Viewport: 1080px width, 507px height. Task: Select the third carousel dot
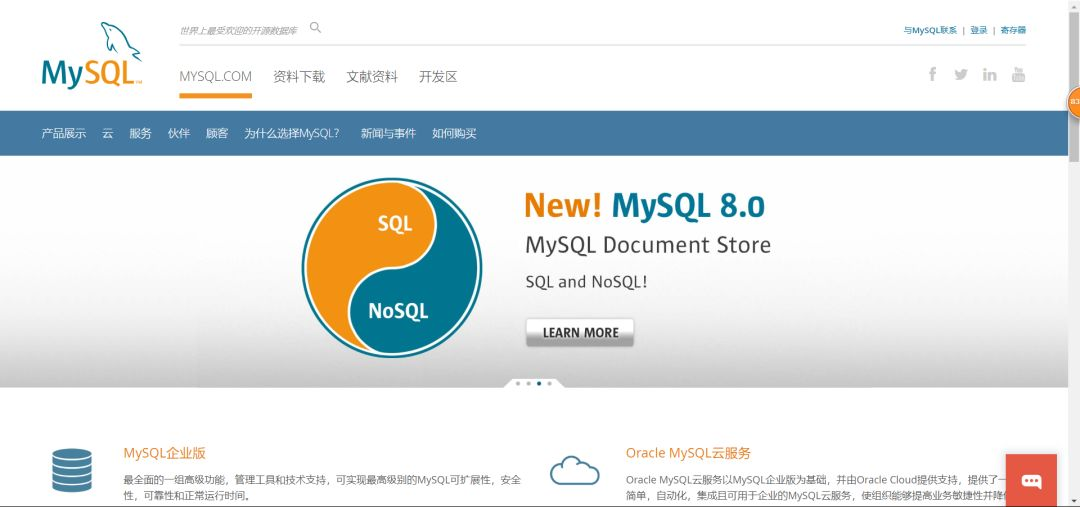(539, 383)
